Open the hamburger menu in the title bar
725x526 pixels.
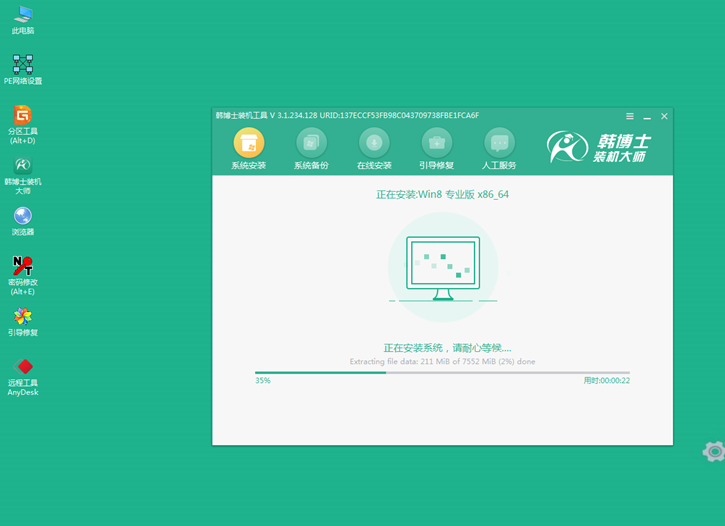pos(630,116)
